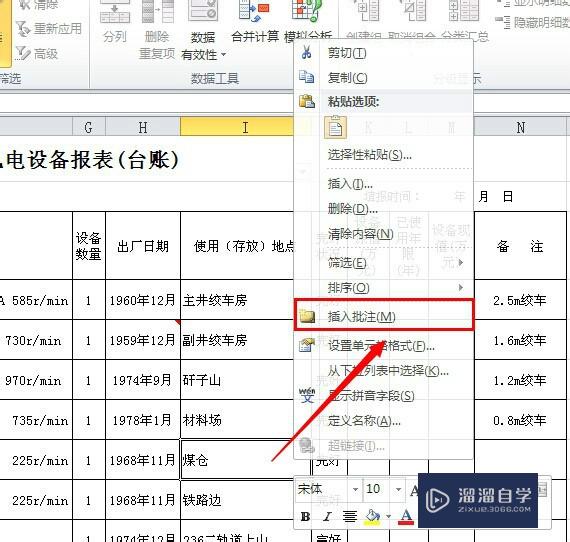This screenshot has height=542, width=570.
Task: Click the Format Cells icon
Action: click(x=306, y=345)
